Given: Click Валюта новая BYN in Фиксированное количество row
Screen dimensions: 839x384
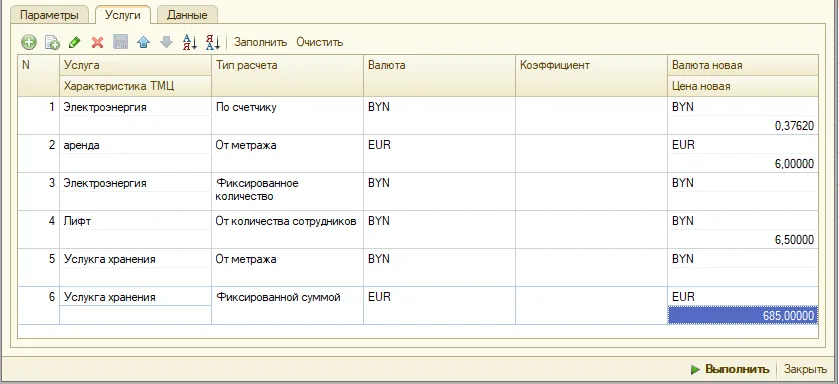Looking at the screenshot, I should click(743, 183).
